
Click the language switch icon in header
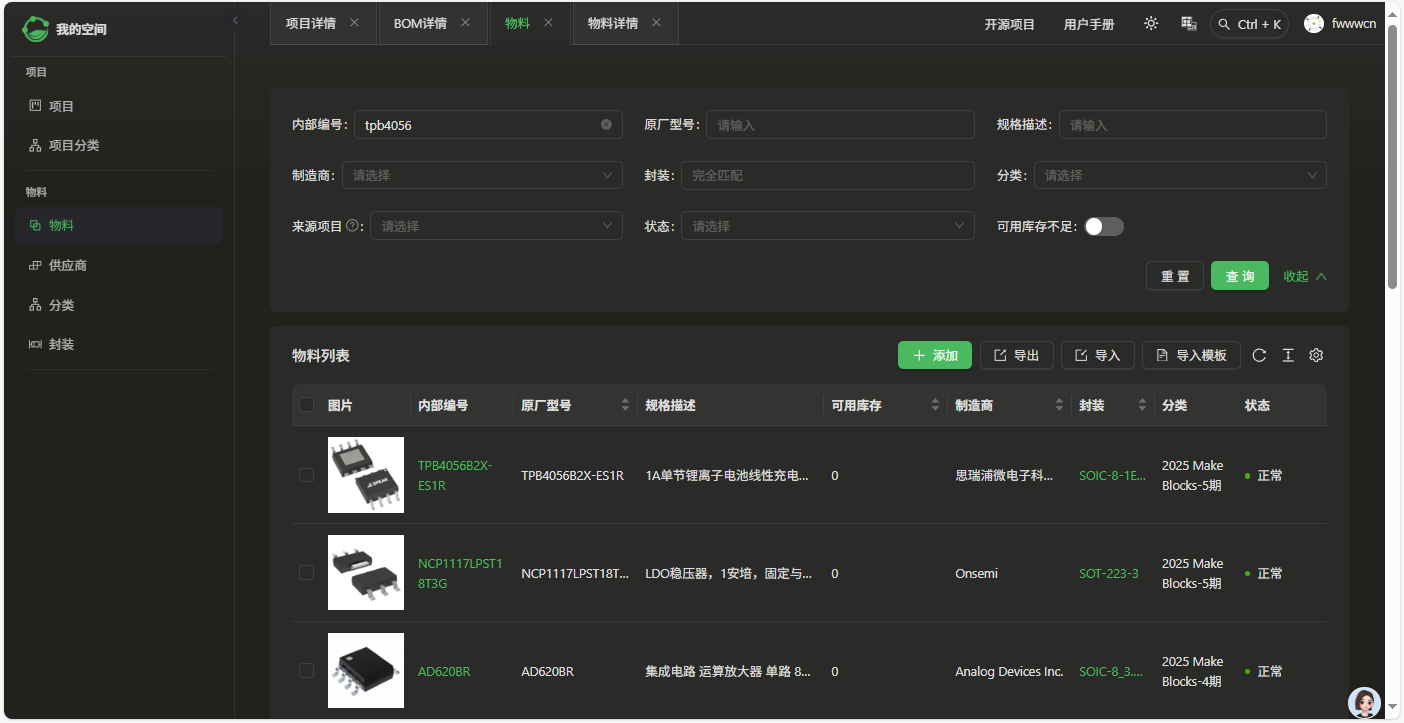pyautogui.click(x=1189, y=24)
